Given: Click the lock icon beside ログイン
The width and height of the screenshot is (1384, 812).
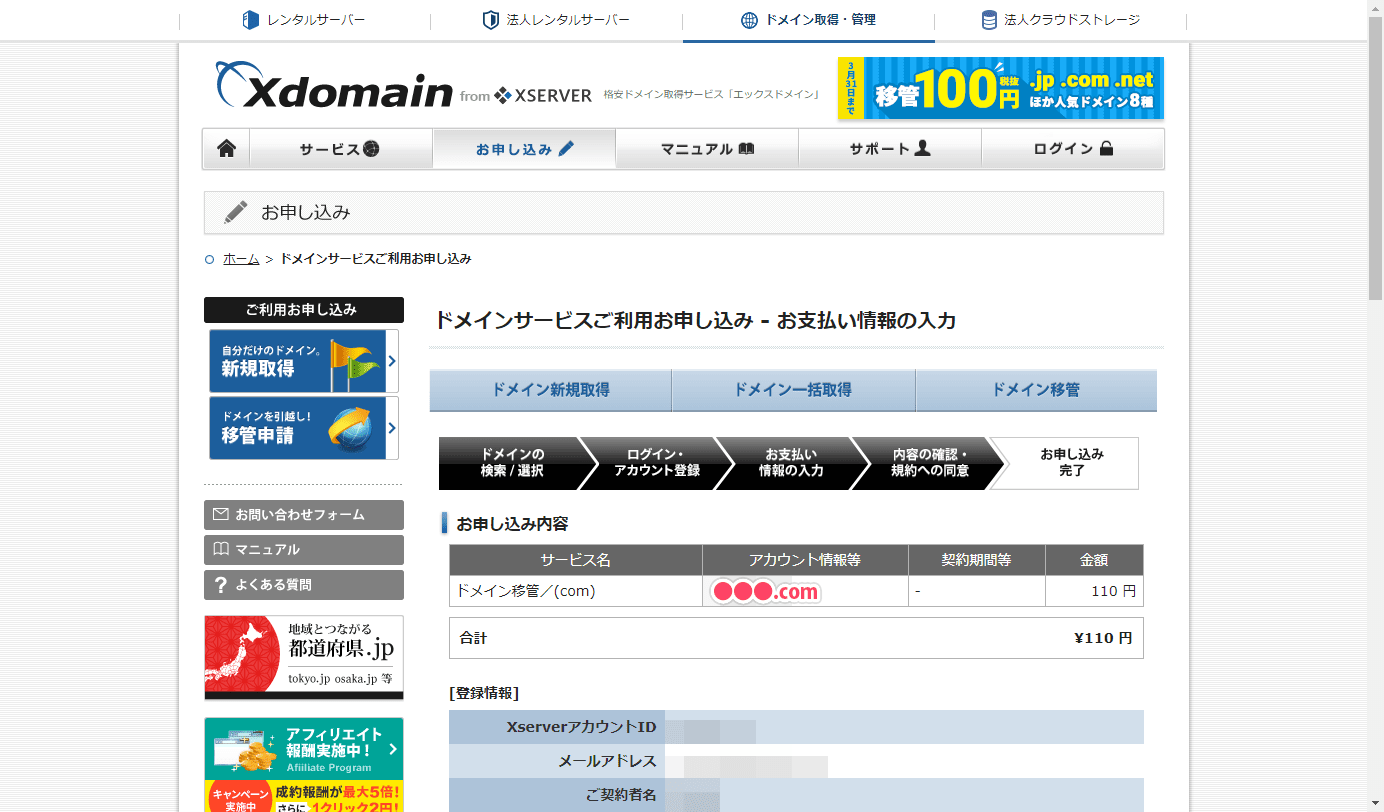Looking at the screenshot, I should [1106, 149].
